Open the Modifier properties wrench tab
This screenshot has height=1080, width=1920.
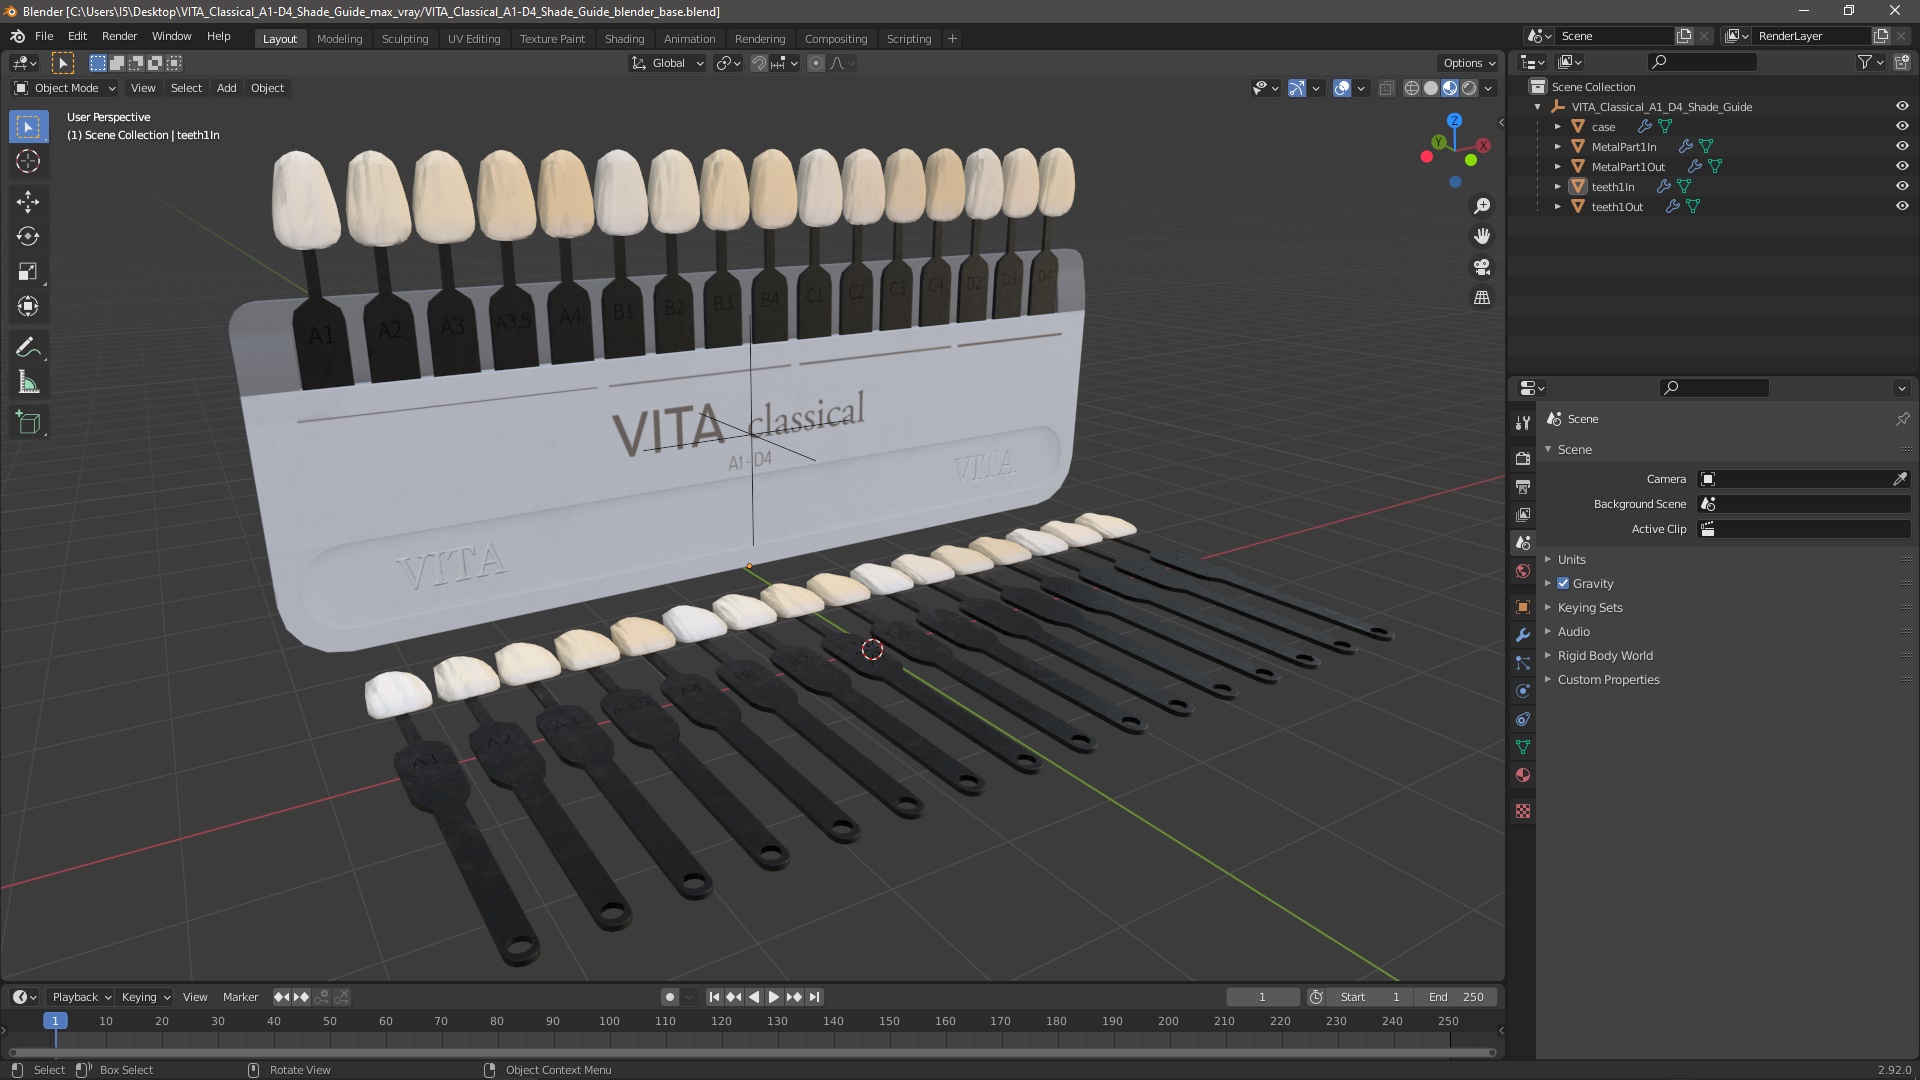[x=1523, y=635]
